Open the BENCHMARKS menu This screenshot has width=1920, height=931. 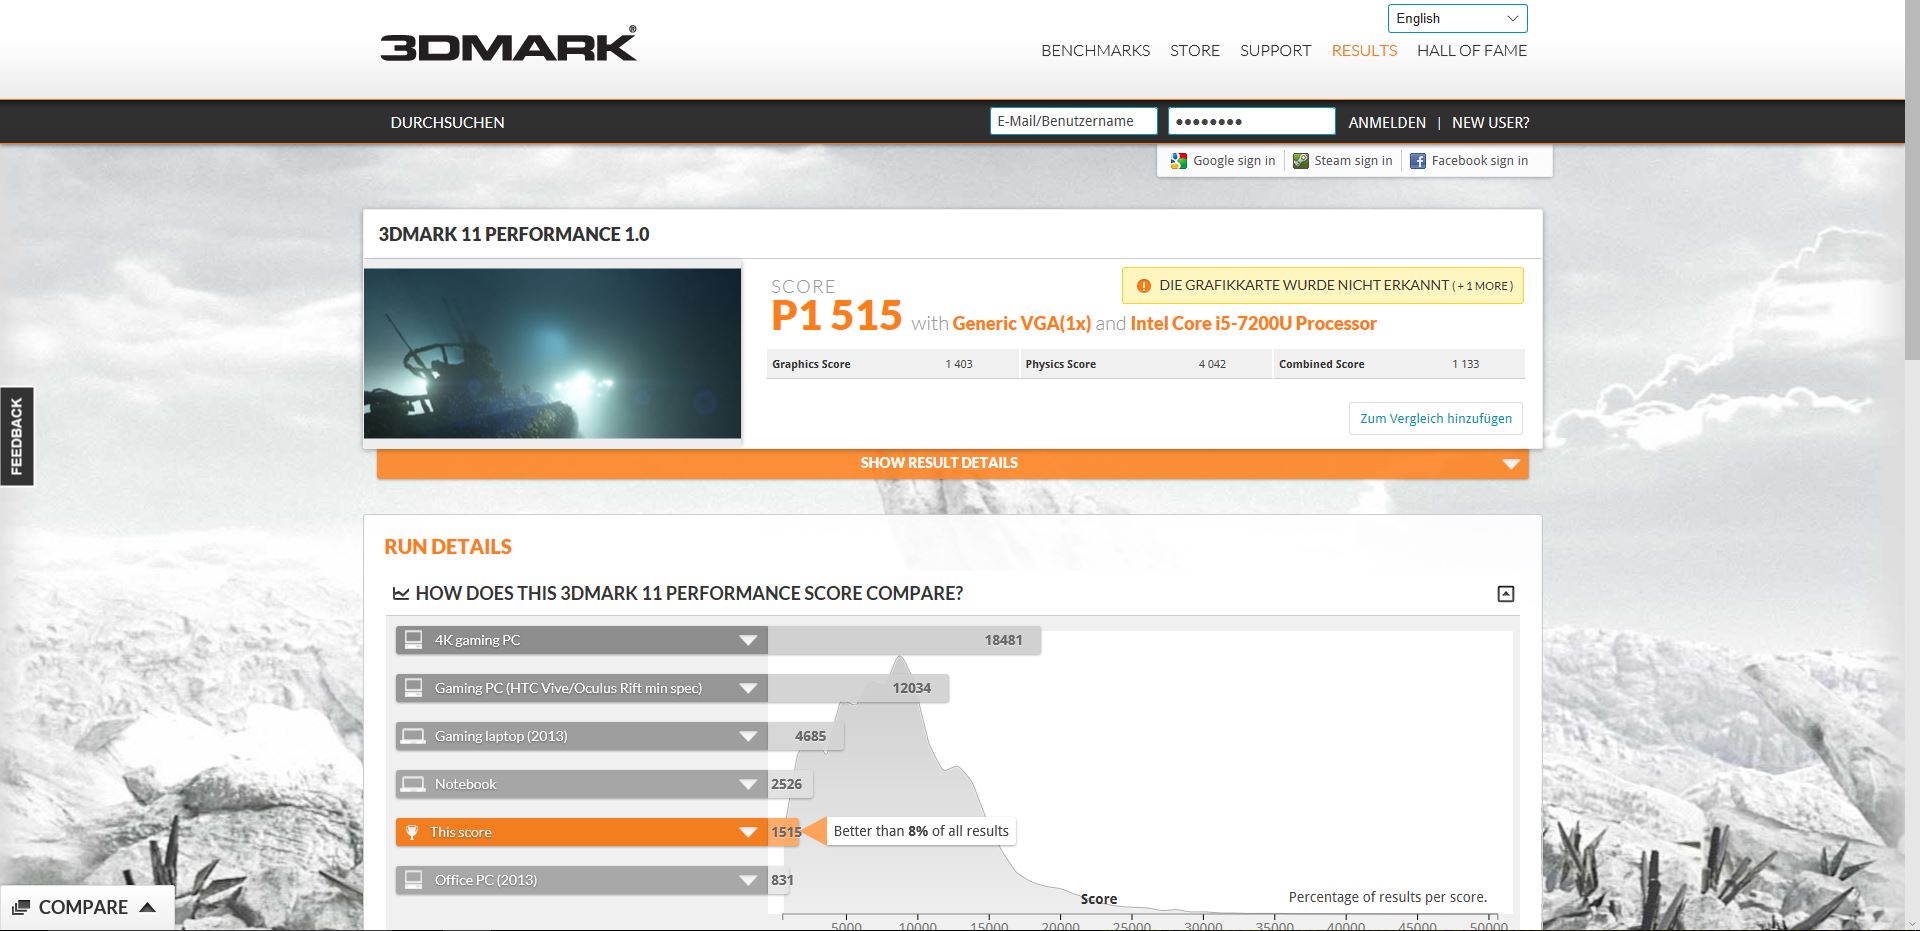(x=1095, y=50)
